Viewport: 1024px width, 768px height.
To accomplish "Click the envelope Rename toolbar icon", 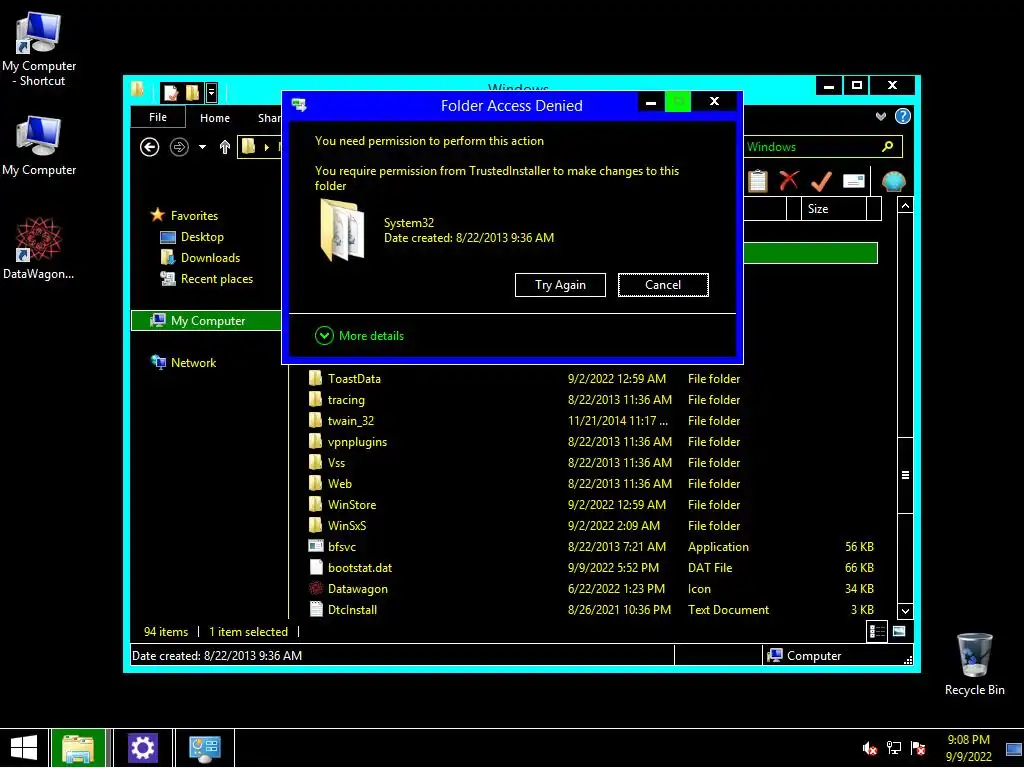I will 854,181.
